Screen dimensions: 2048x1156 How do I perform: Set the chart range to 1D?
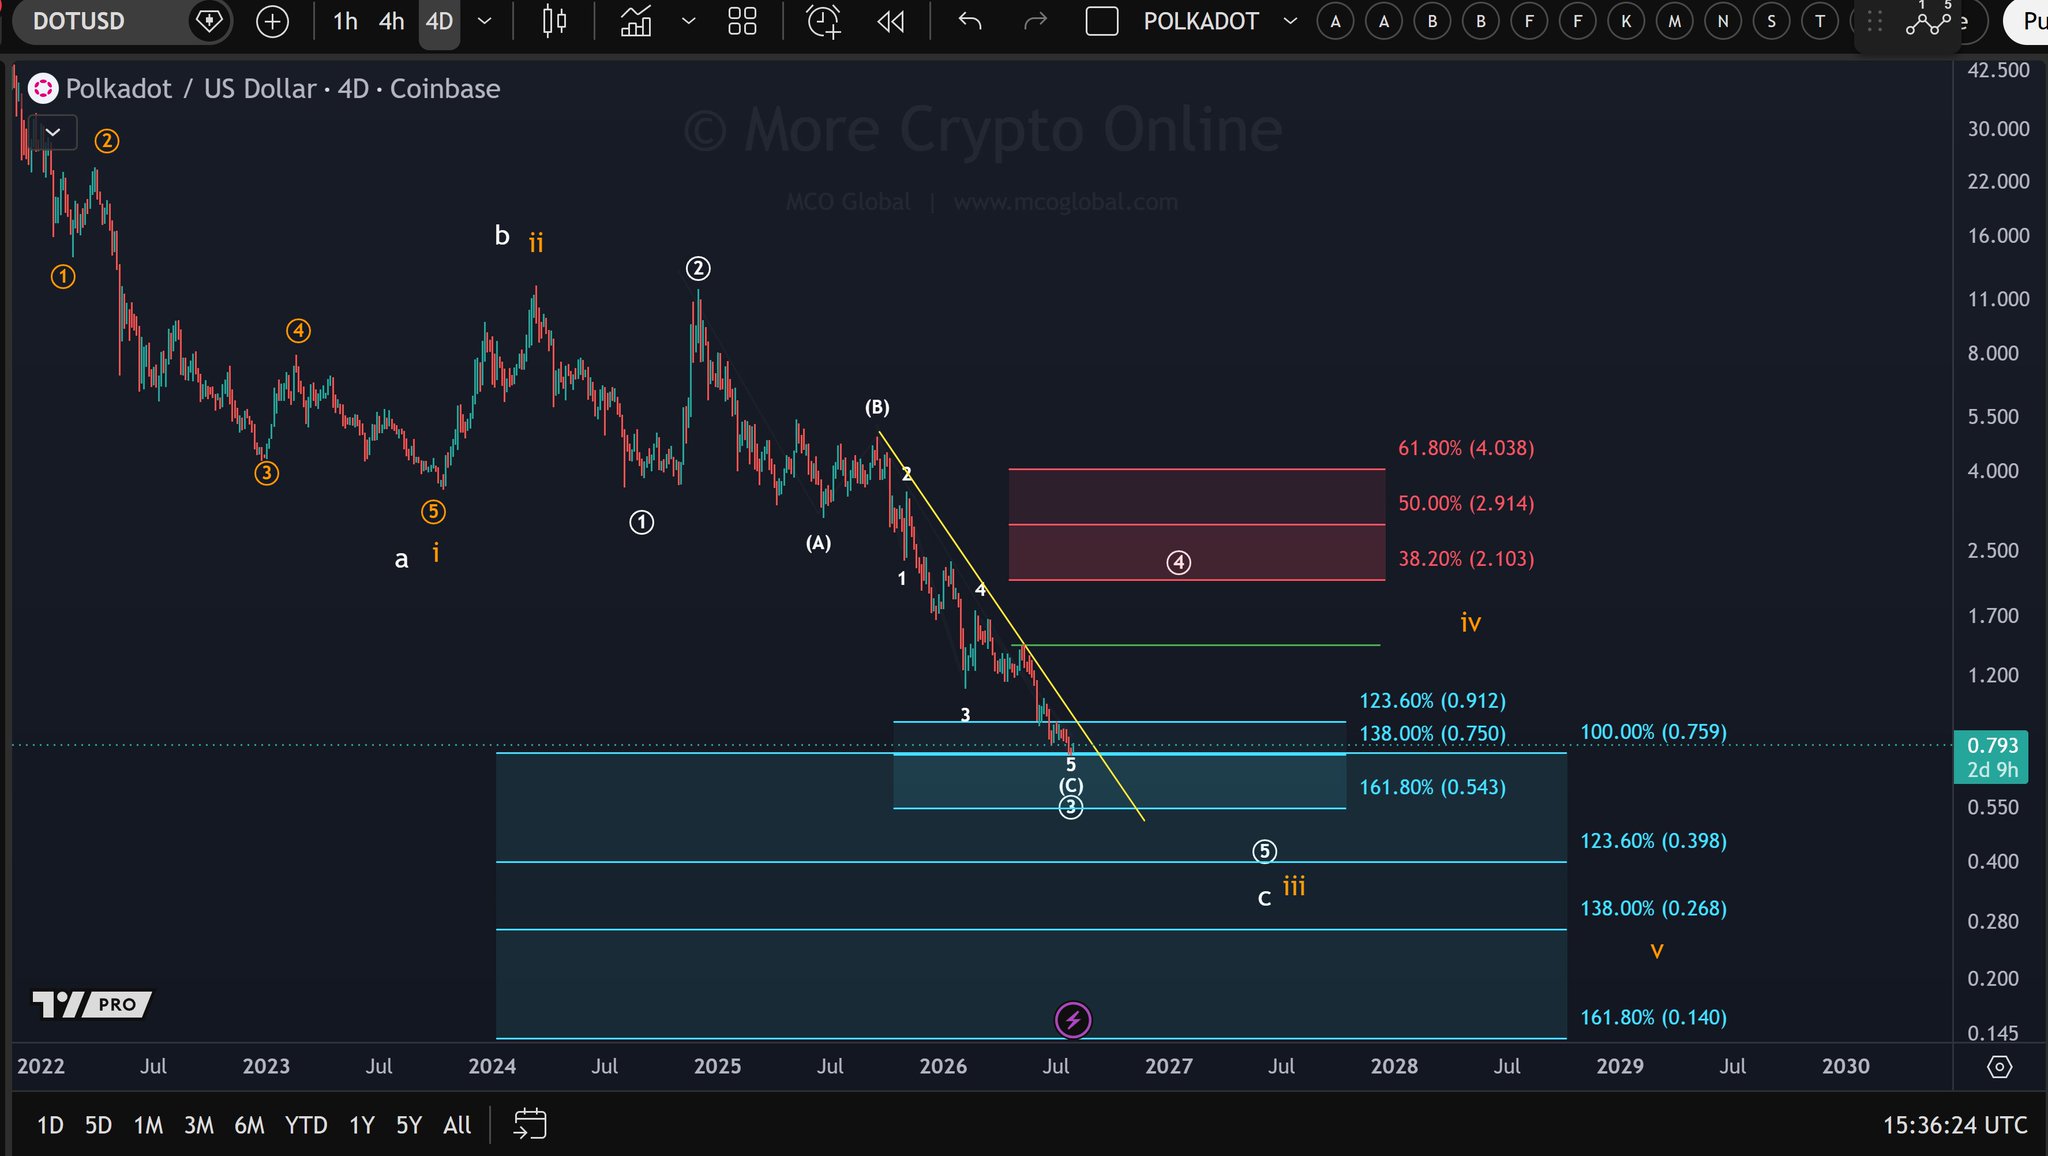(50, 1125)
